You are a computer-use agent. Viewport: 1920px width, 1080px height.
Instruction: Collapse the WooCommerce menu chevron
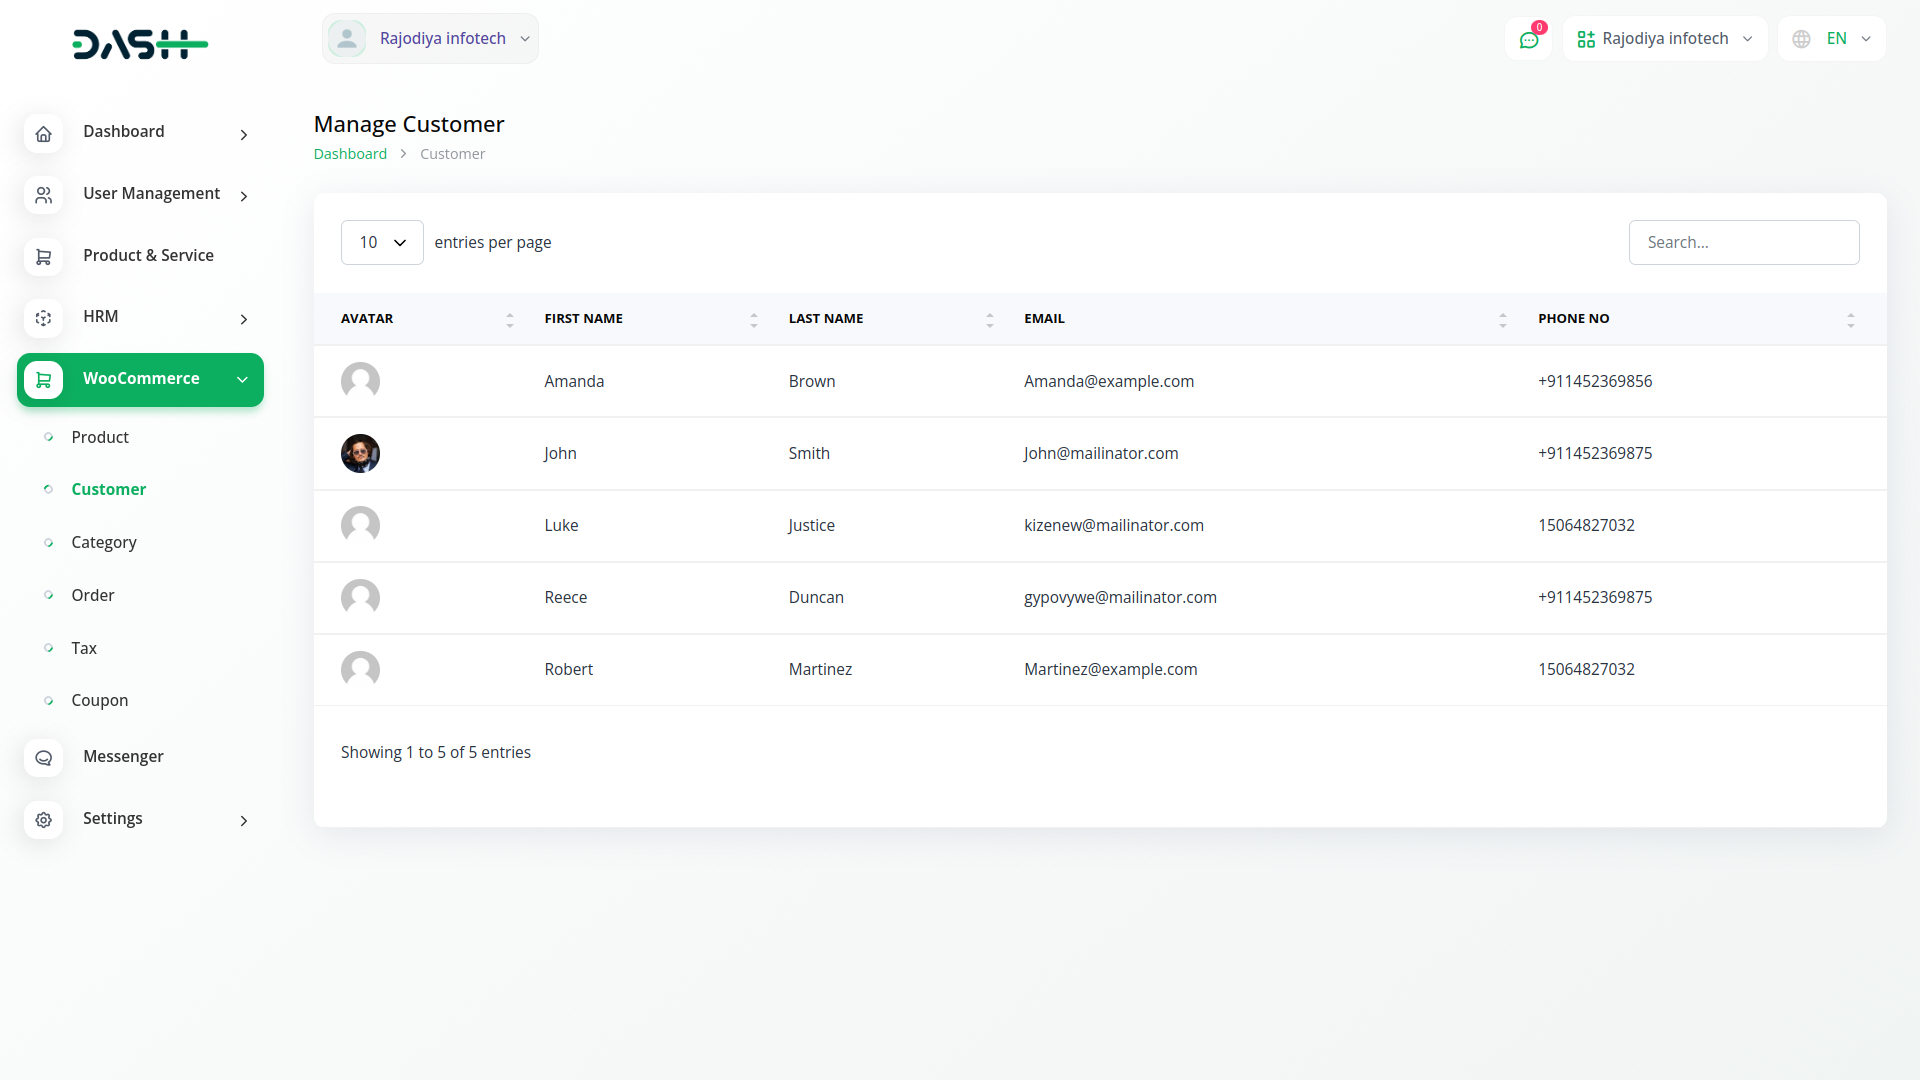(x=242, y=380)
